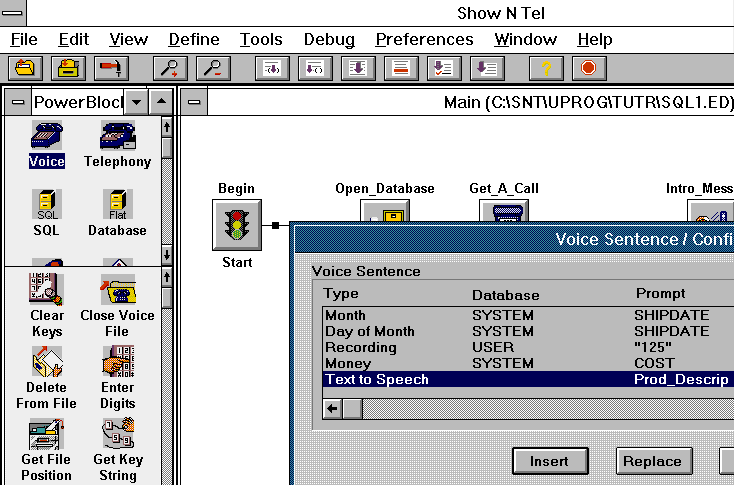Open the Help menu
This screenshot has width=734, height=485.
[595, 39]
